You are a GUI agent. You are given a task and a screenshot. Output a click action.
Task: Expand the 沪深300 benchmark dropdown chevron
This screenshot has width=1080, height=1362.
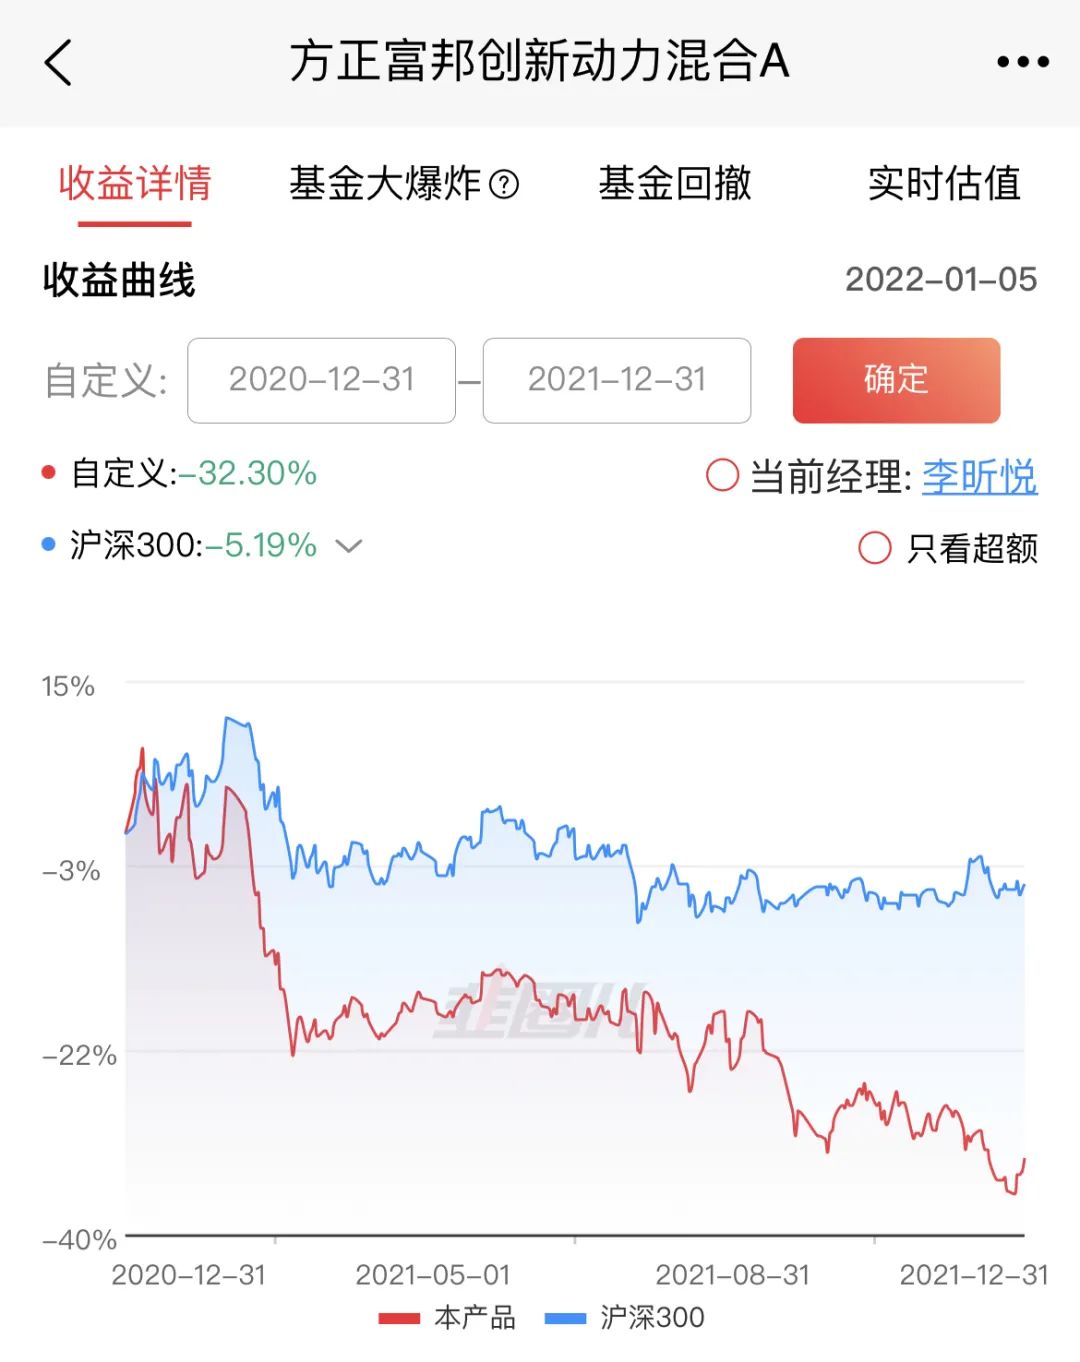pos(348,546)
